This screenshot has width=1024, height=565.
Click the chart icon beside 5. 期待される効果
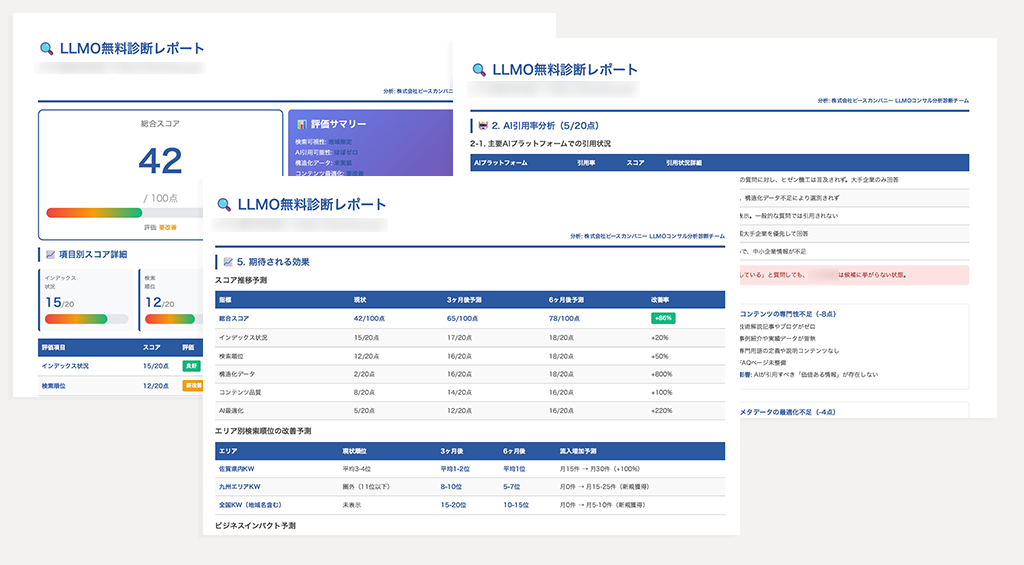228,262
